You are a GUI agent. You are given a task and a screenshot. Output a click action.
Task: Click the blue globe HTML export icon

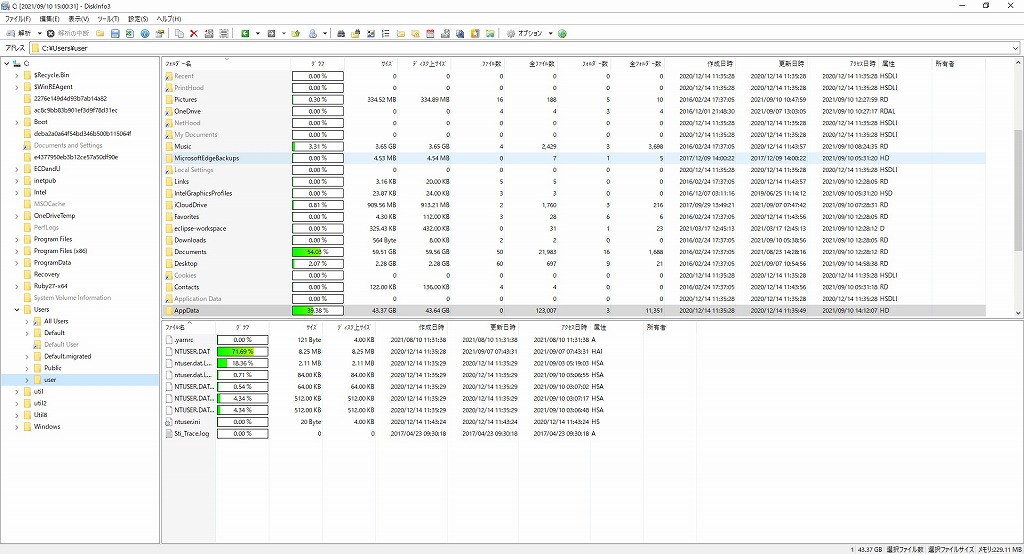145,33
